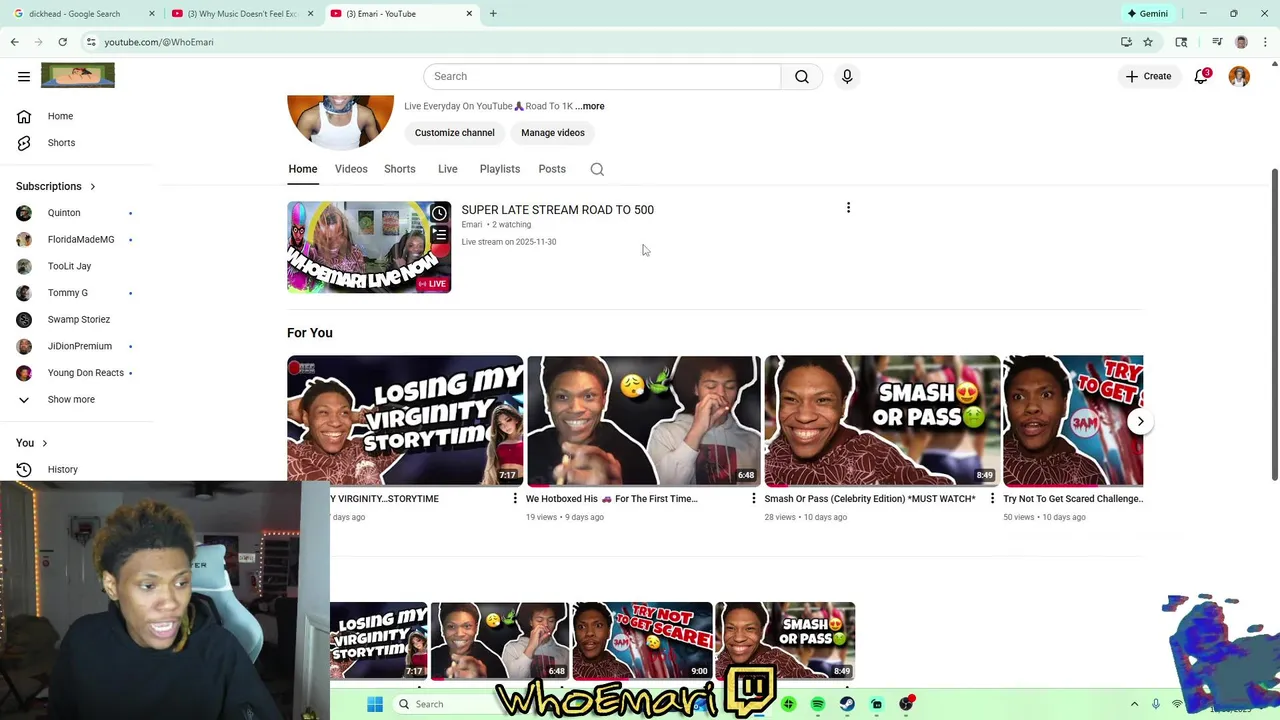Click the magnifier search button beside the search box
The image size is (1280, 720).
tap(802, 76)
